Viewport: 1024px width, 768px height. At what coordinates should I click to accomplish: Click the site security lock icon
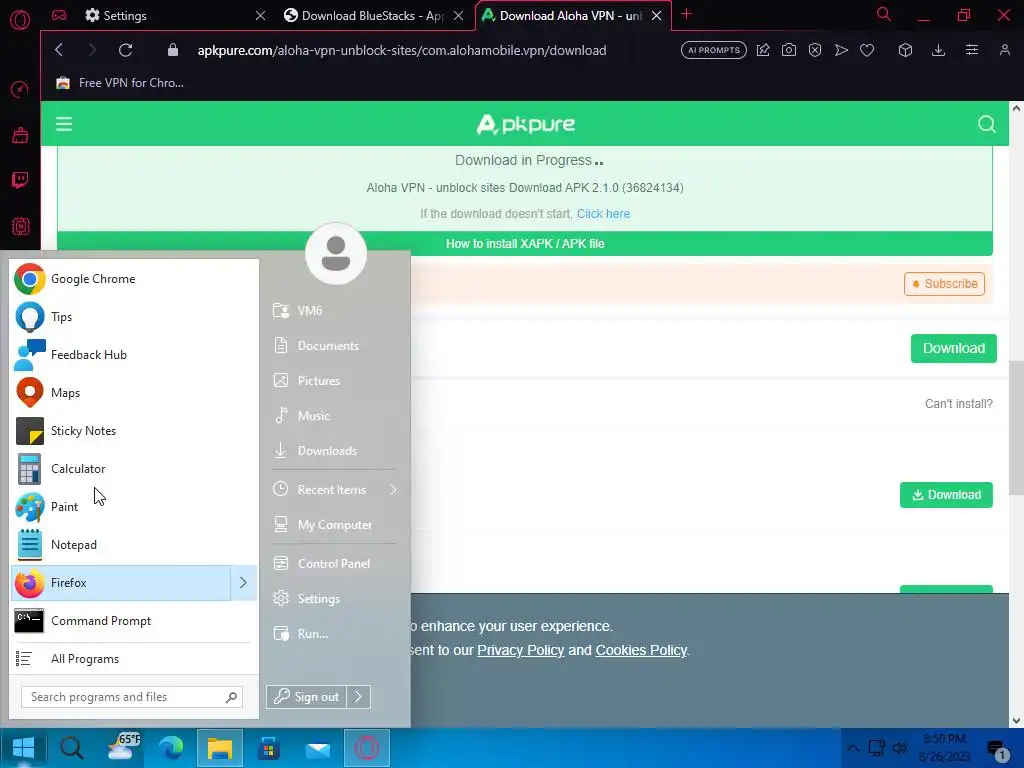click(x=173, y=50)
